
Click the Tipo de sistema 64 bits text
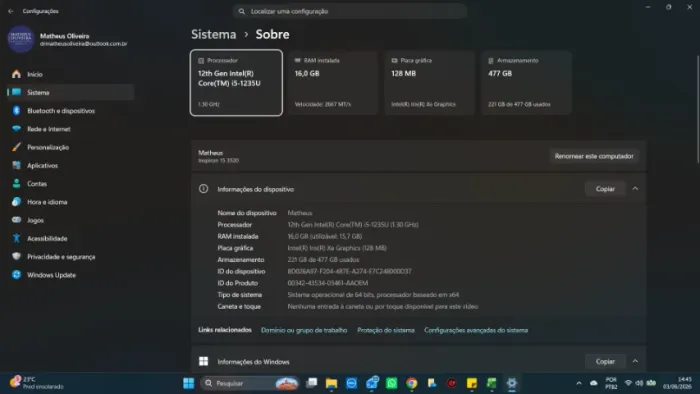click(x=373, y=295)
